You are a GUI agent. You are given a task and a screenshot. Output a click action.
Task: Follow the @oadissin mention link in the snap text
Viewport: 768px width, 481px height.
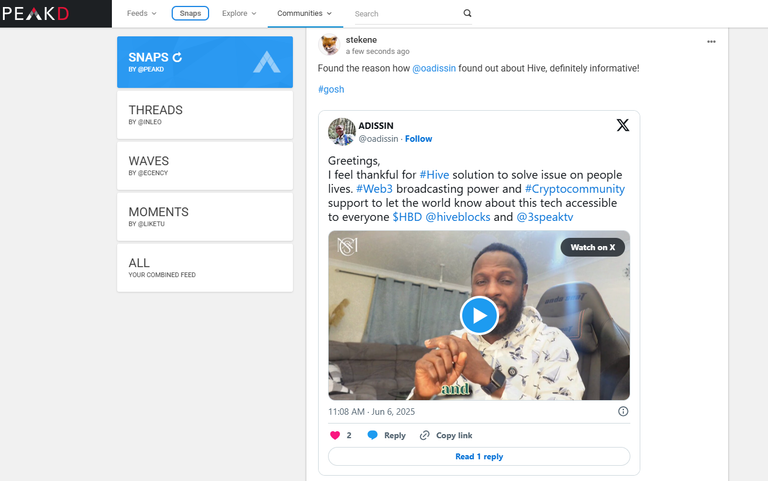point(434,68)
